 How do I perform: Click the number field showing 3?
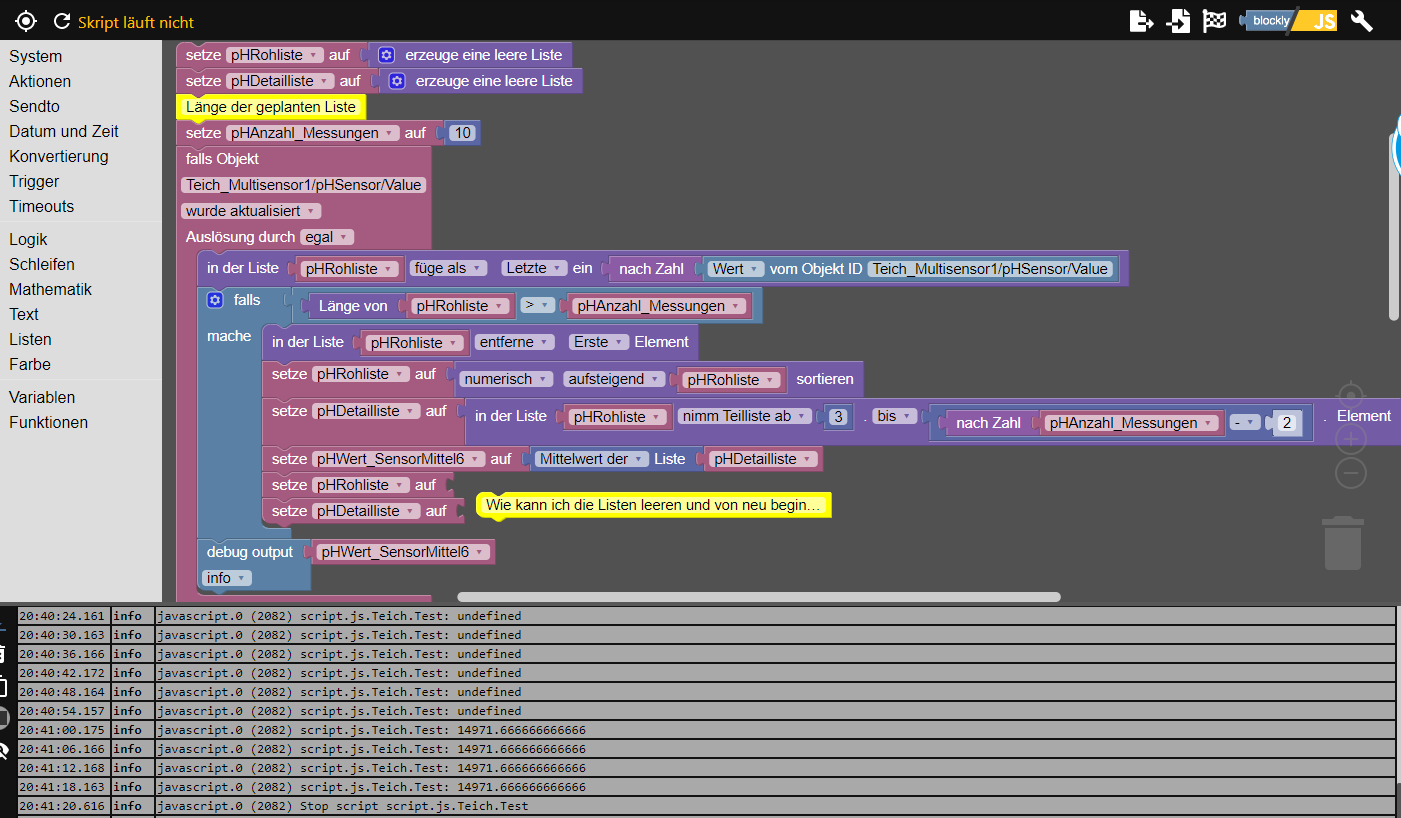838,416
